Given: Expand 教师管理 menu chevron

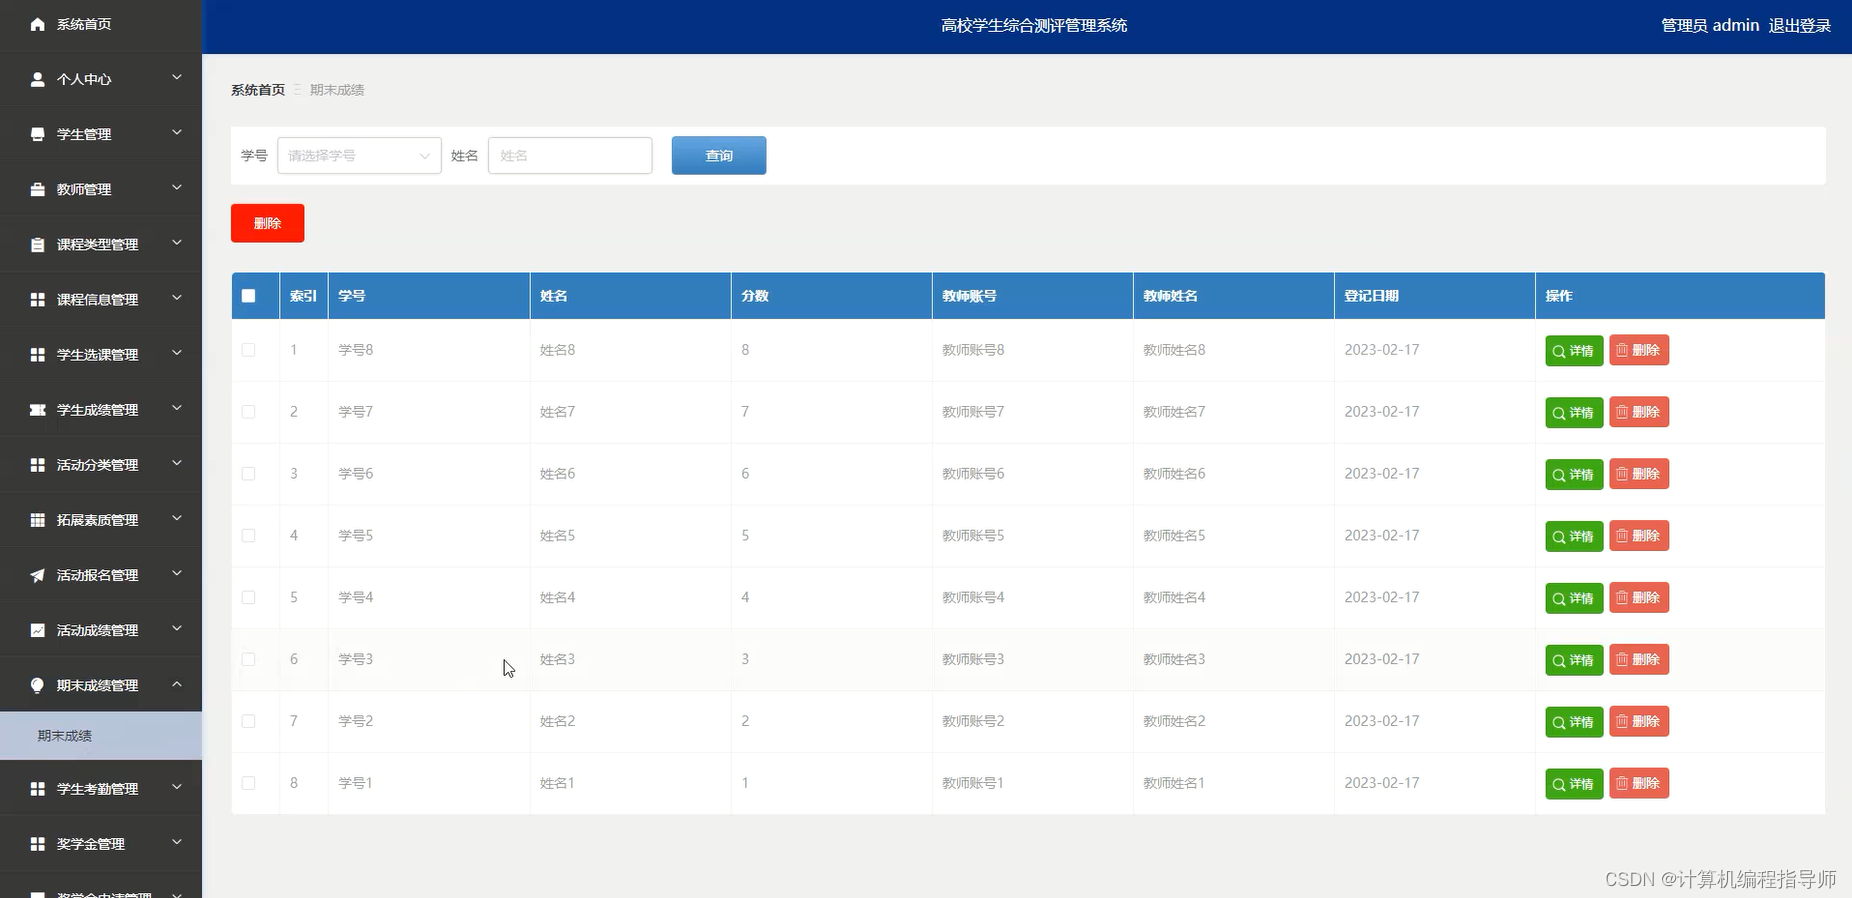Looking at the screenshot, I should point(177,187).
